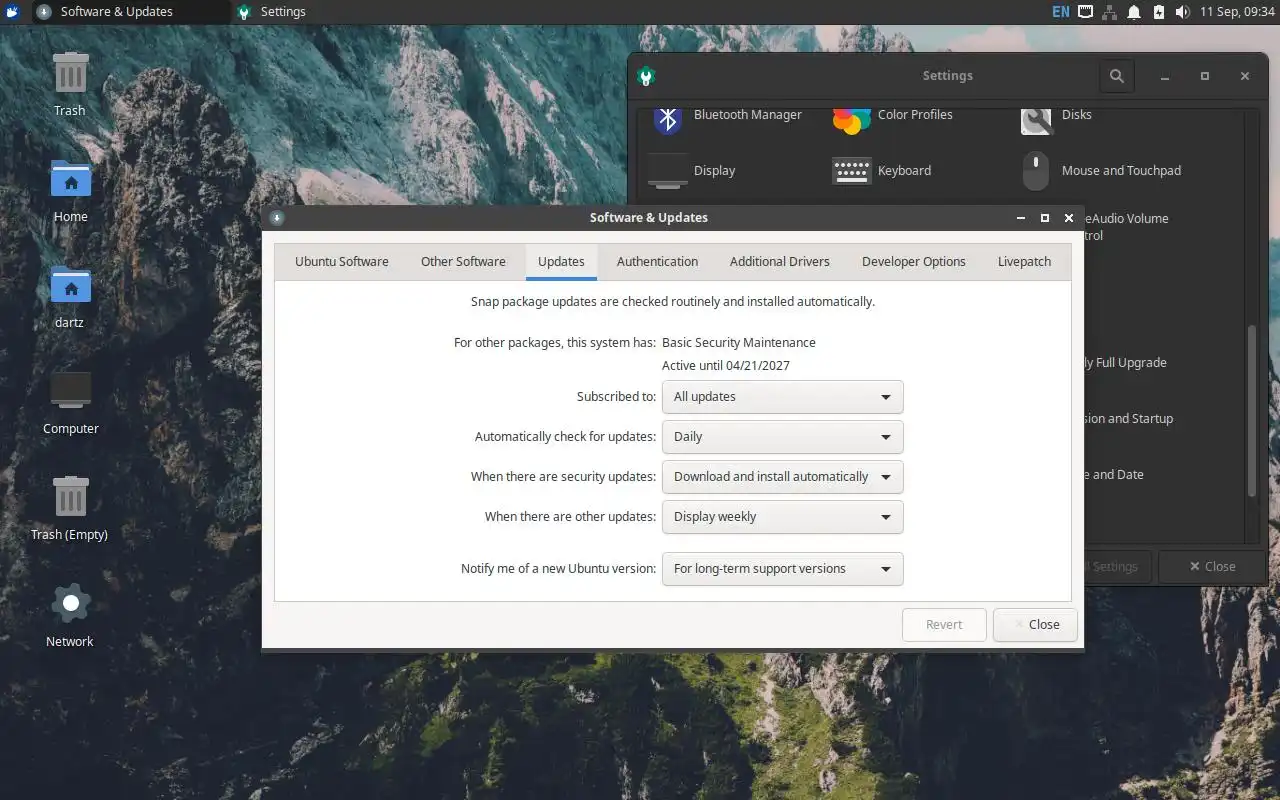Open Disks in Settings window
The height and width of the screenshot is (800, 1280).
[1056, 117]
